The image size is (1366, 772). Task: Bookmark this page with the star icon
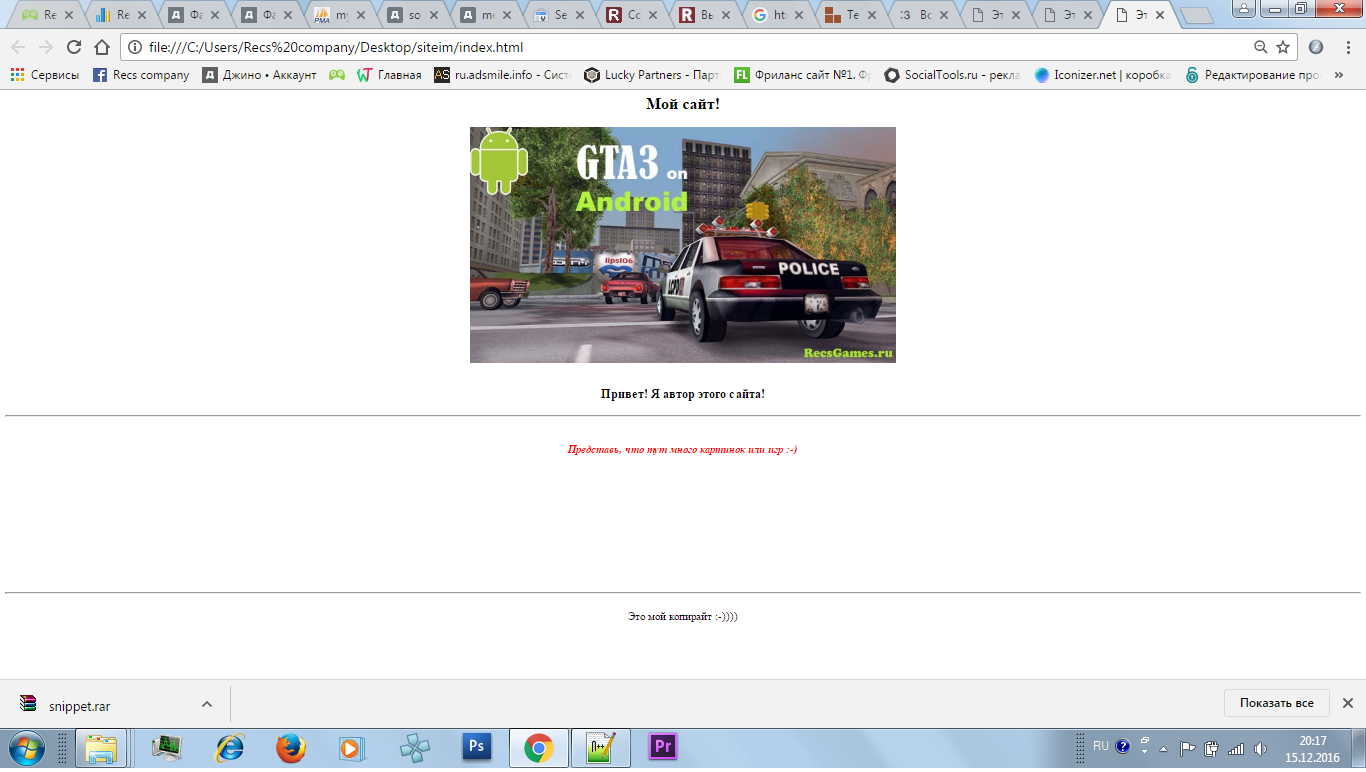1283,47
